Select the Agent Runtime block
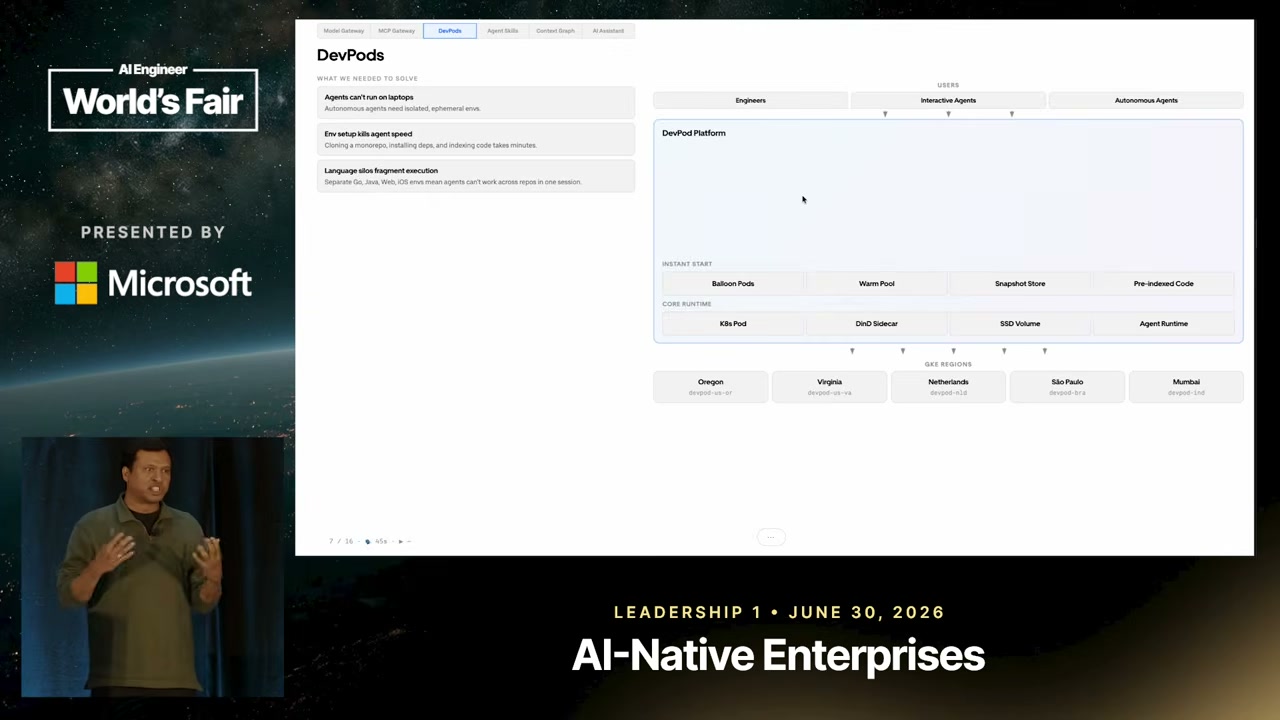Image resolution: width=1280 pixels, height=720 pixels. [1164, 324]
